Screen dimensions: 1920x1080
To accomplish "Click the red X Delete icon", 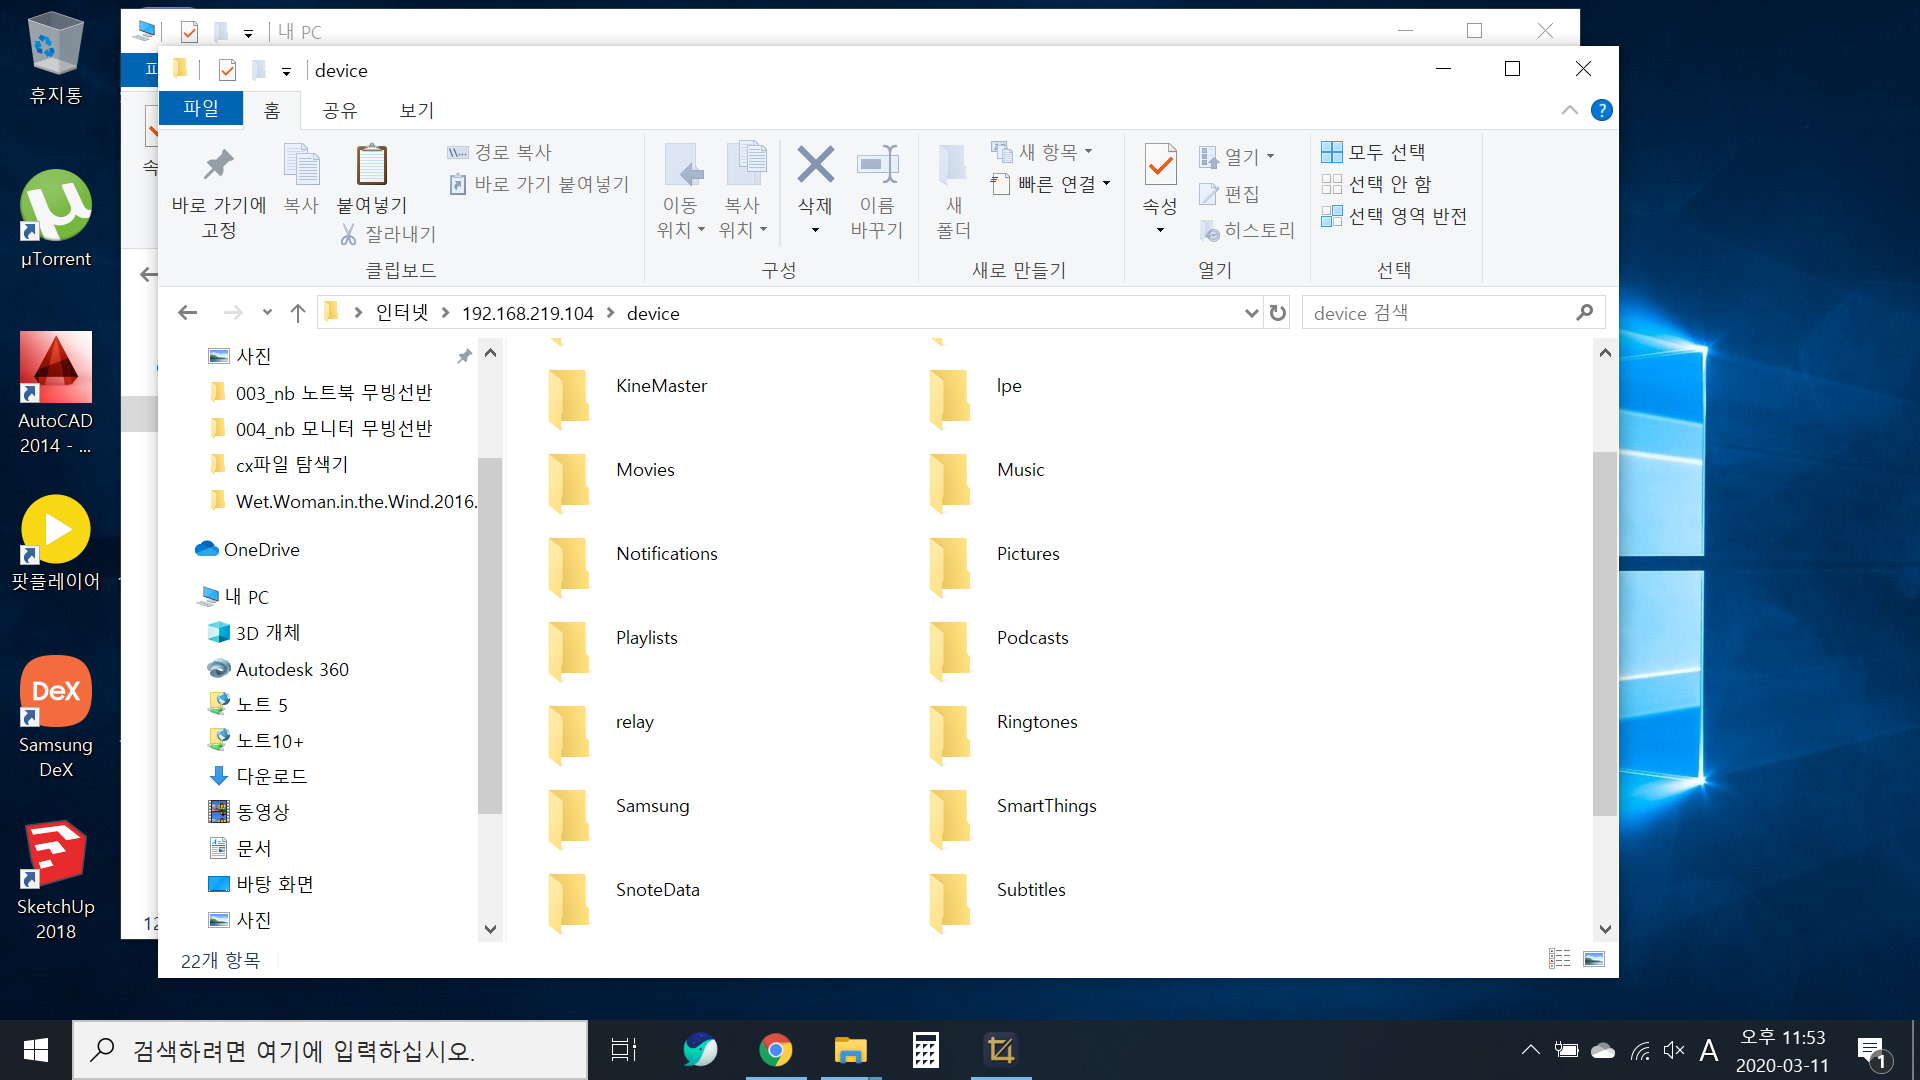I will (x=815, y=166).
